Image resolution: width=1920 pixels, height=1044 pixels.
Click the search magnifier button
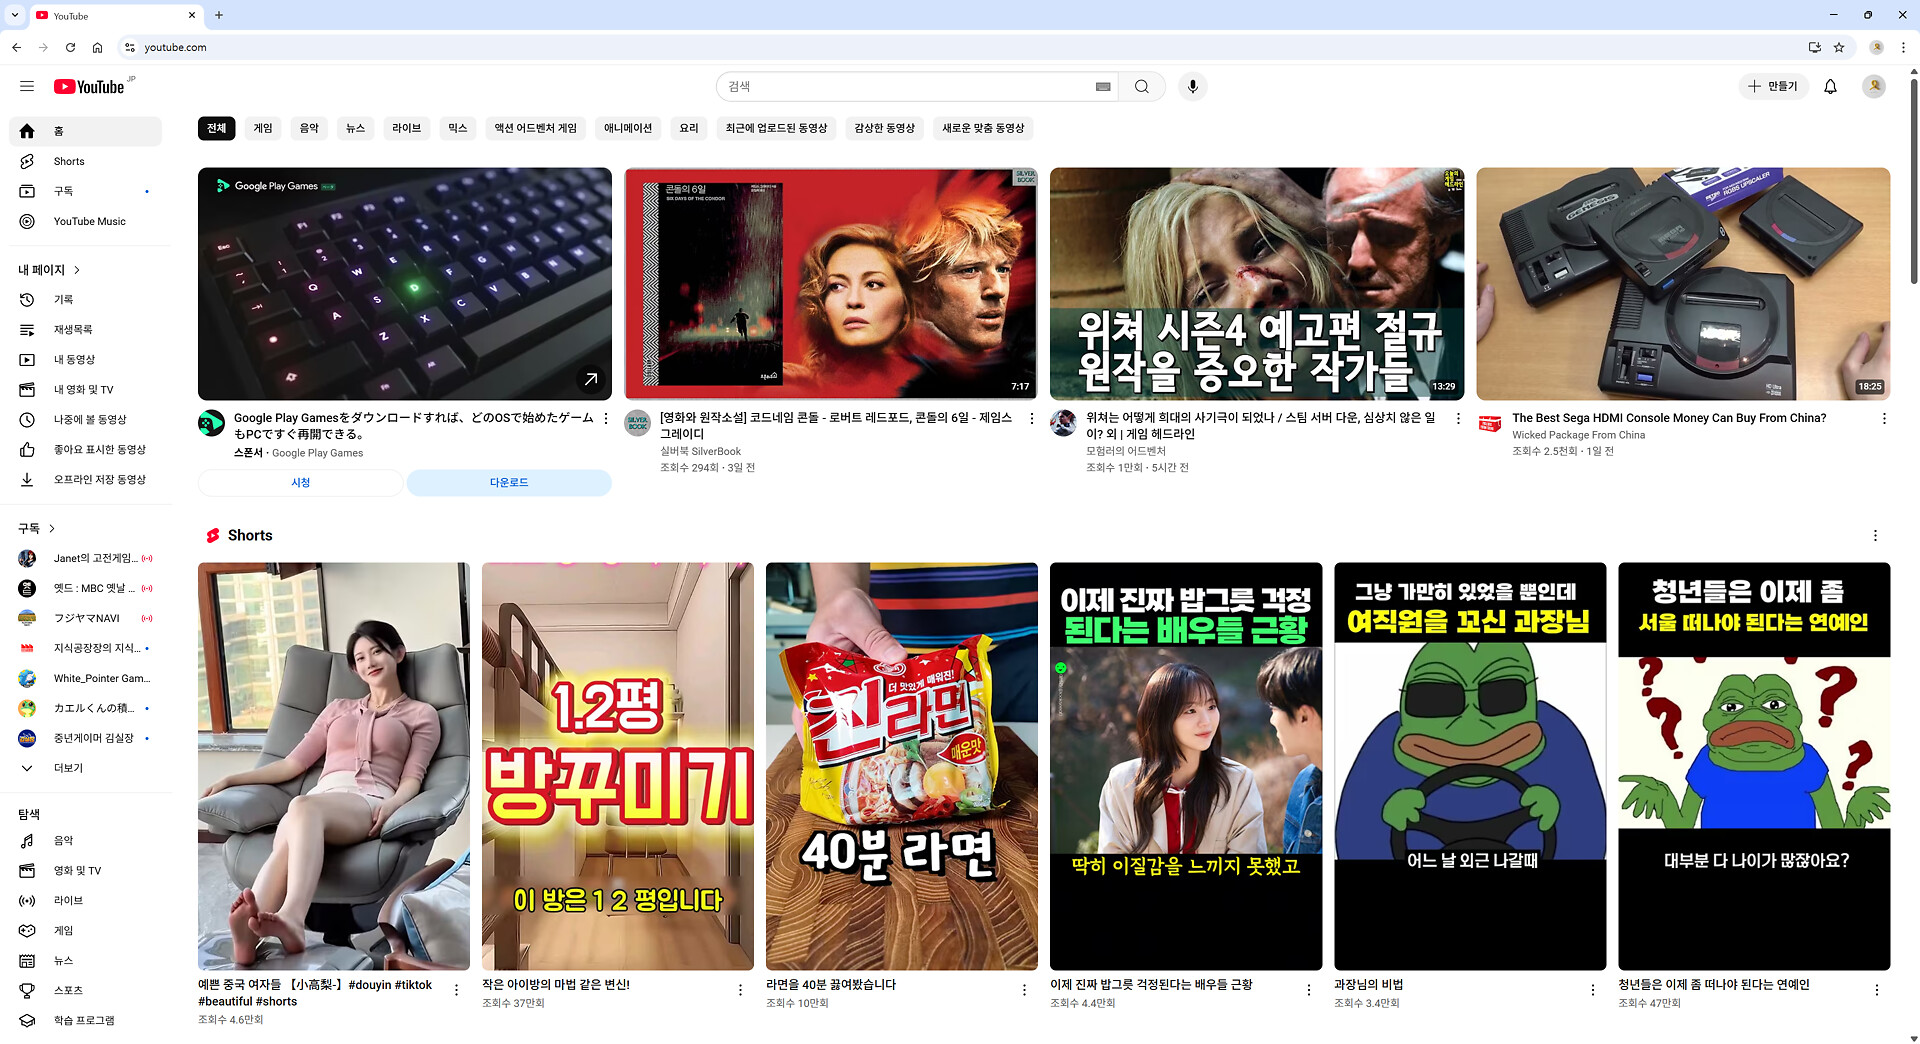(x=1141, y=87)
